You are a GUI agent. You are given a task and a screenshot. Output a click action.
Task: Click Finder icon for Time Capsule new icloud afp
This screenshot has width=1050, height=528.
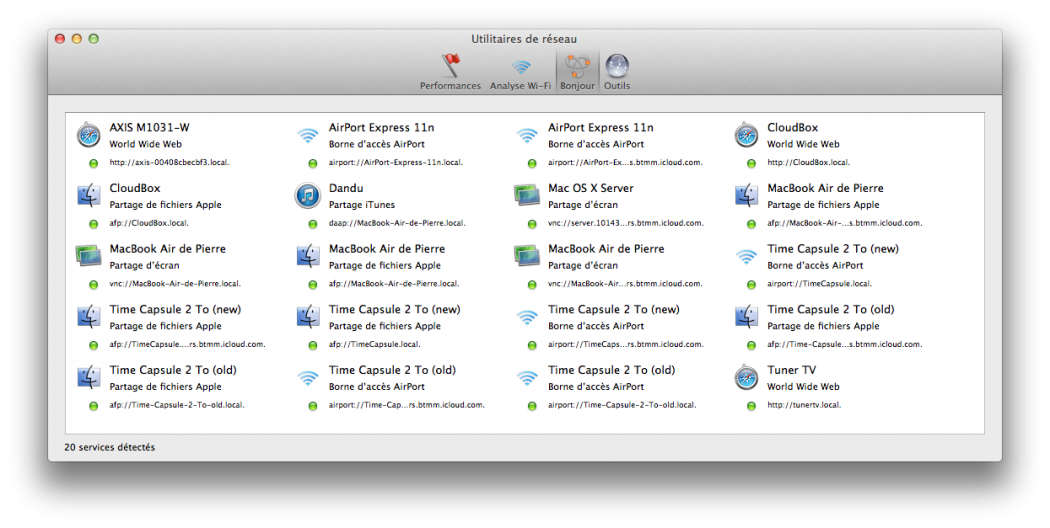(x=88, y=317)
